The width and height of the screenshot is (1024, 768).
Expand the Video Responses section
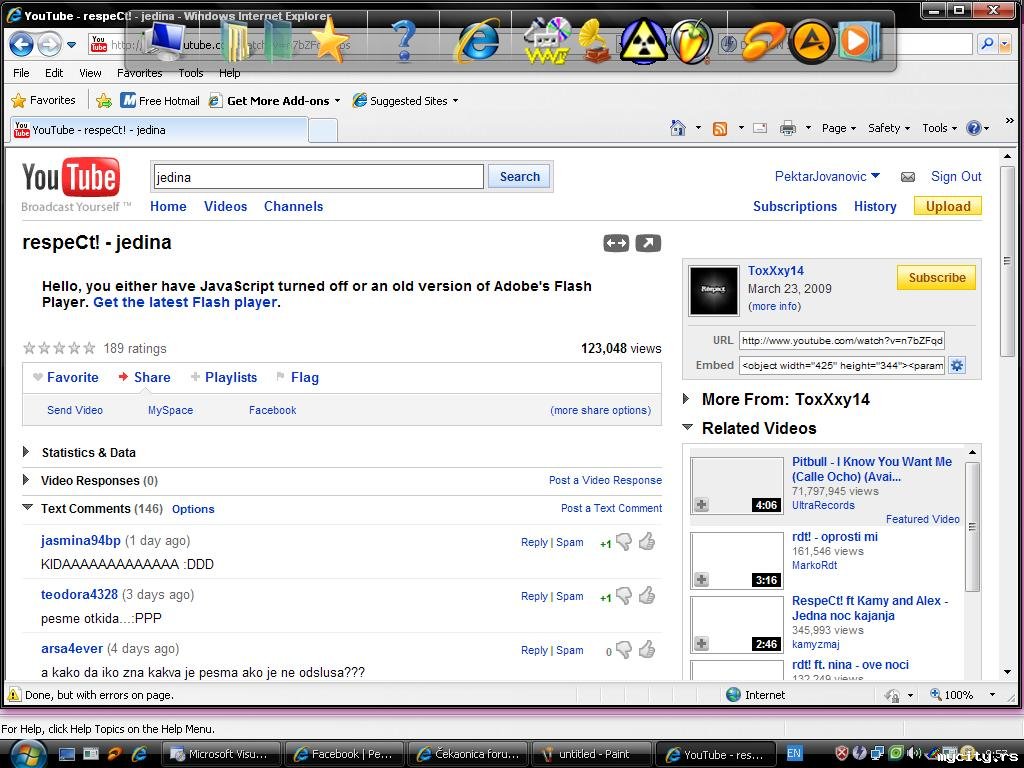pos(26,480)
